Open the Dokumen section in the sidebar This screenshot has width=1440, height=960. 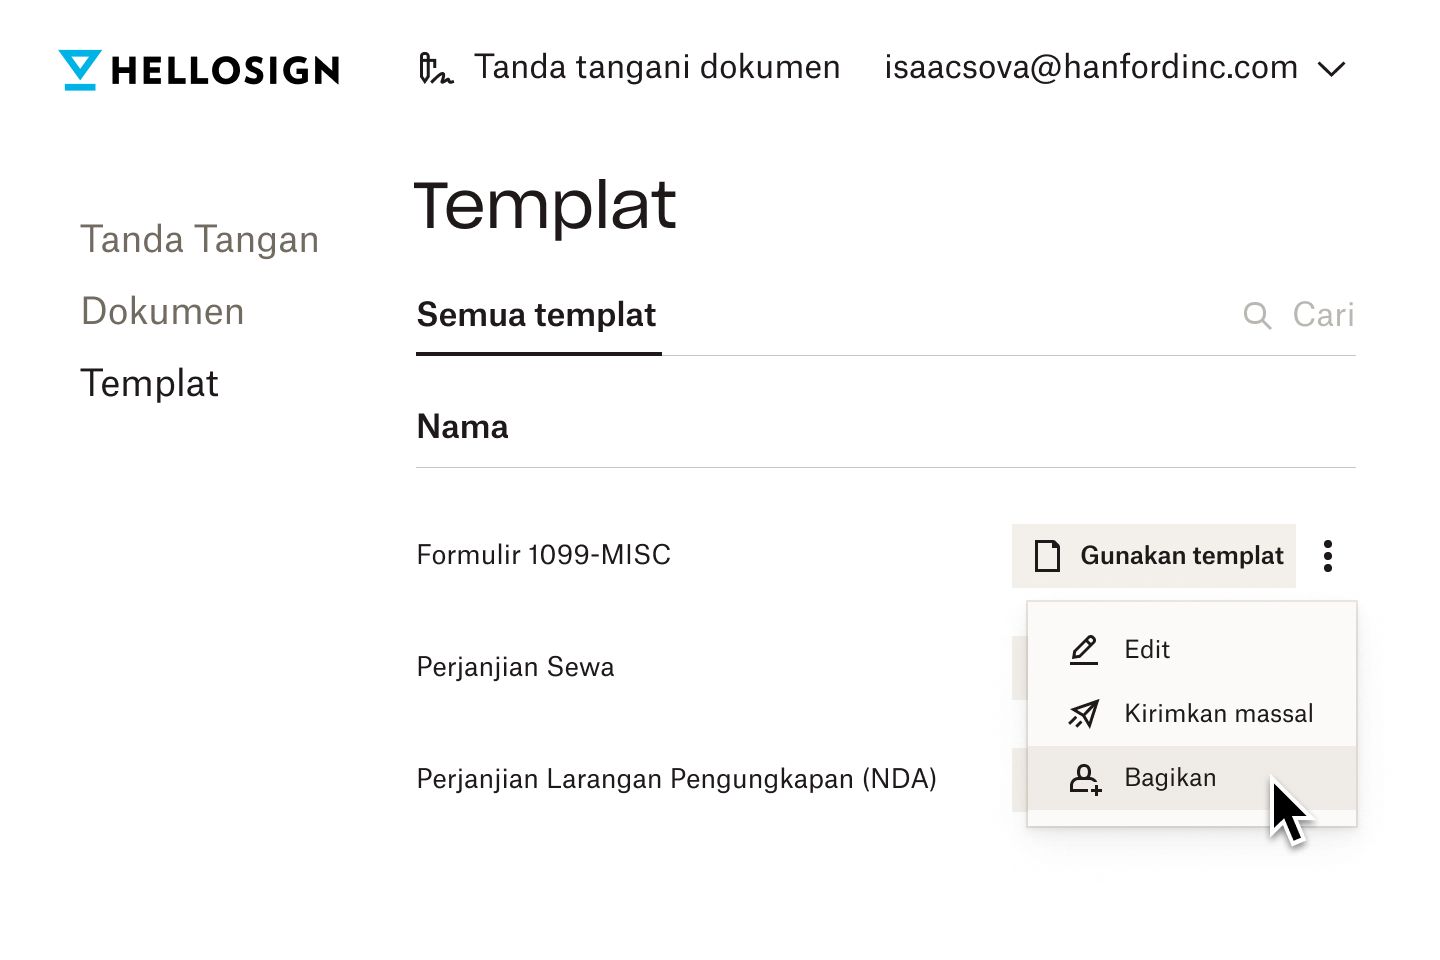pos(162,311)
